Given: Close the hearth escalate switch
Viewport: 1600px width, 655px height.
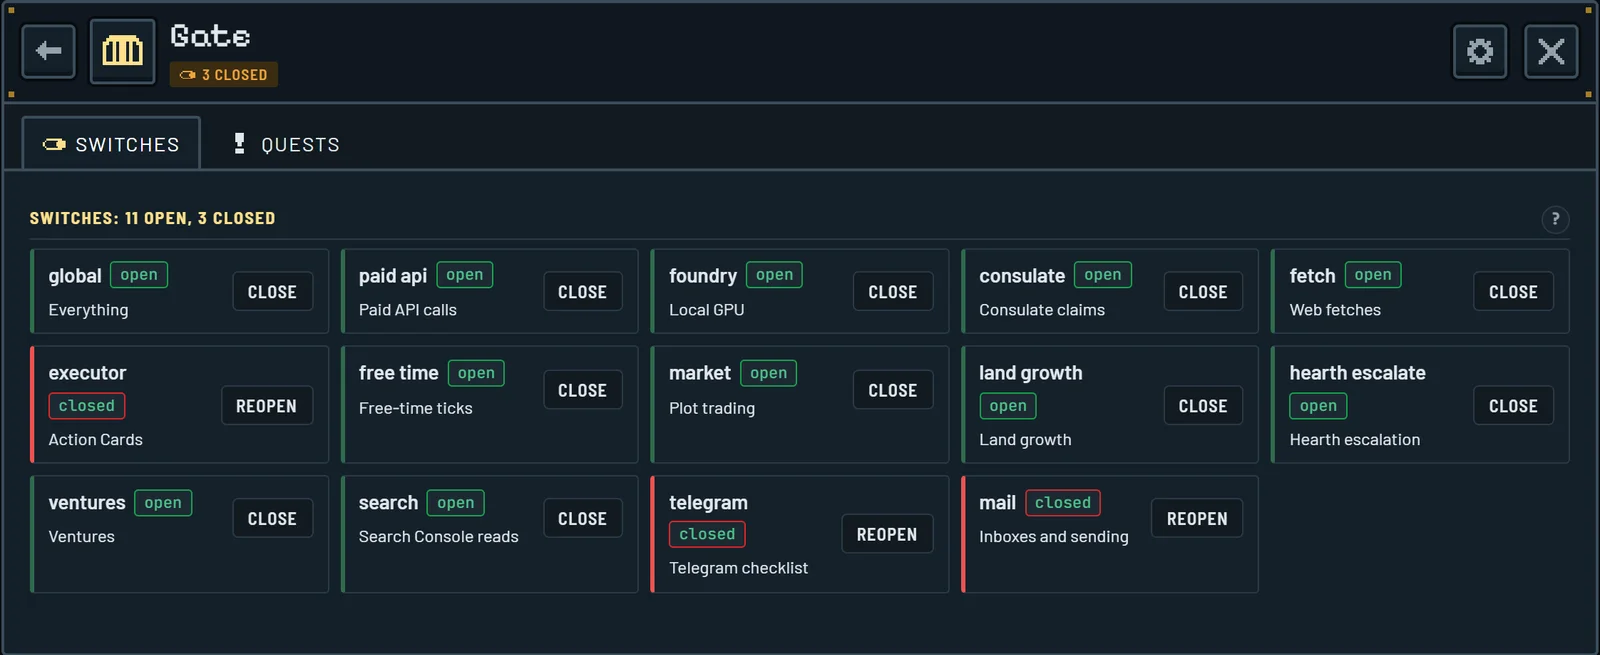Looking at the screenshot, I should pyautogui.click(x=1513, y=406).
